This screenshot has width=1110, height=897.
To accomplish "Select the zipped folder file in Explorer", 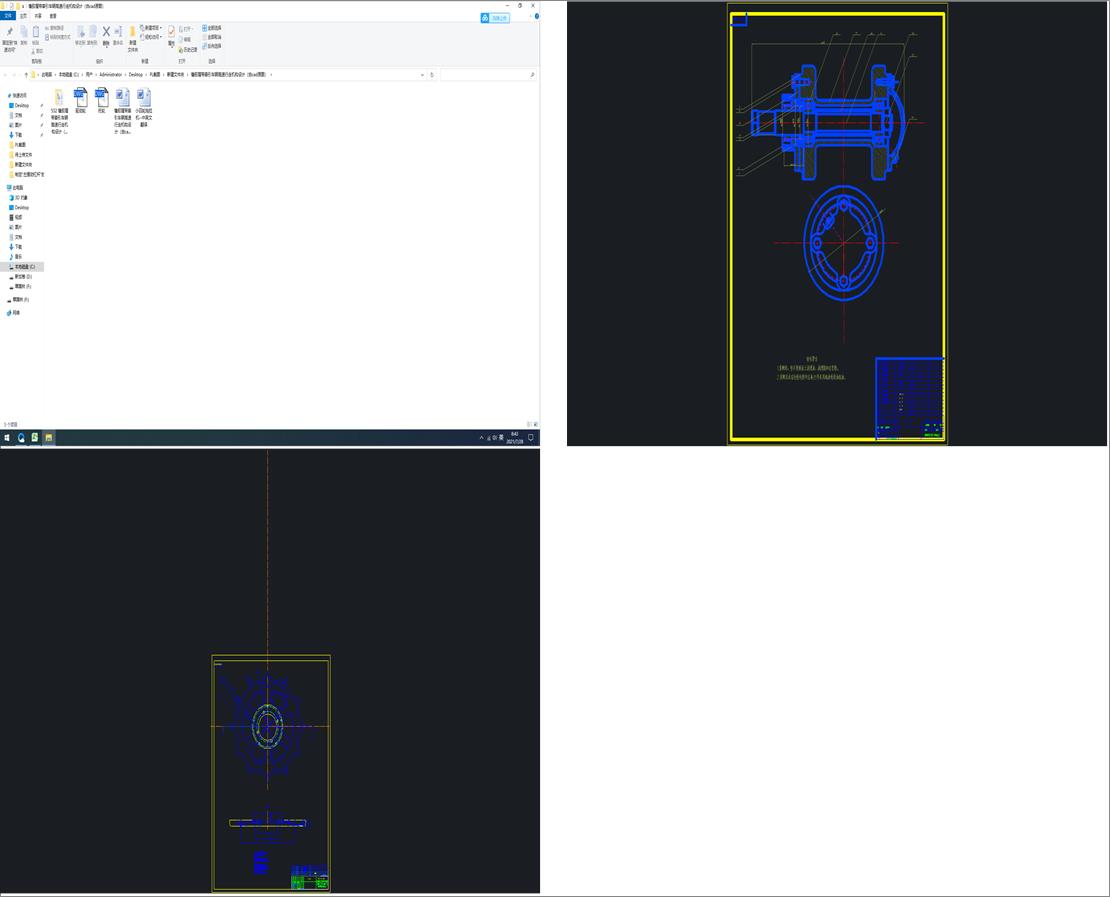I will click(59, 111).
